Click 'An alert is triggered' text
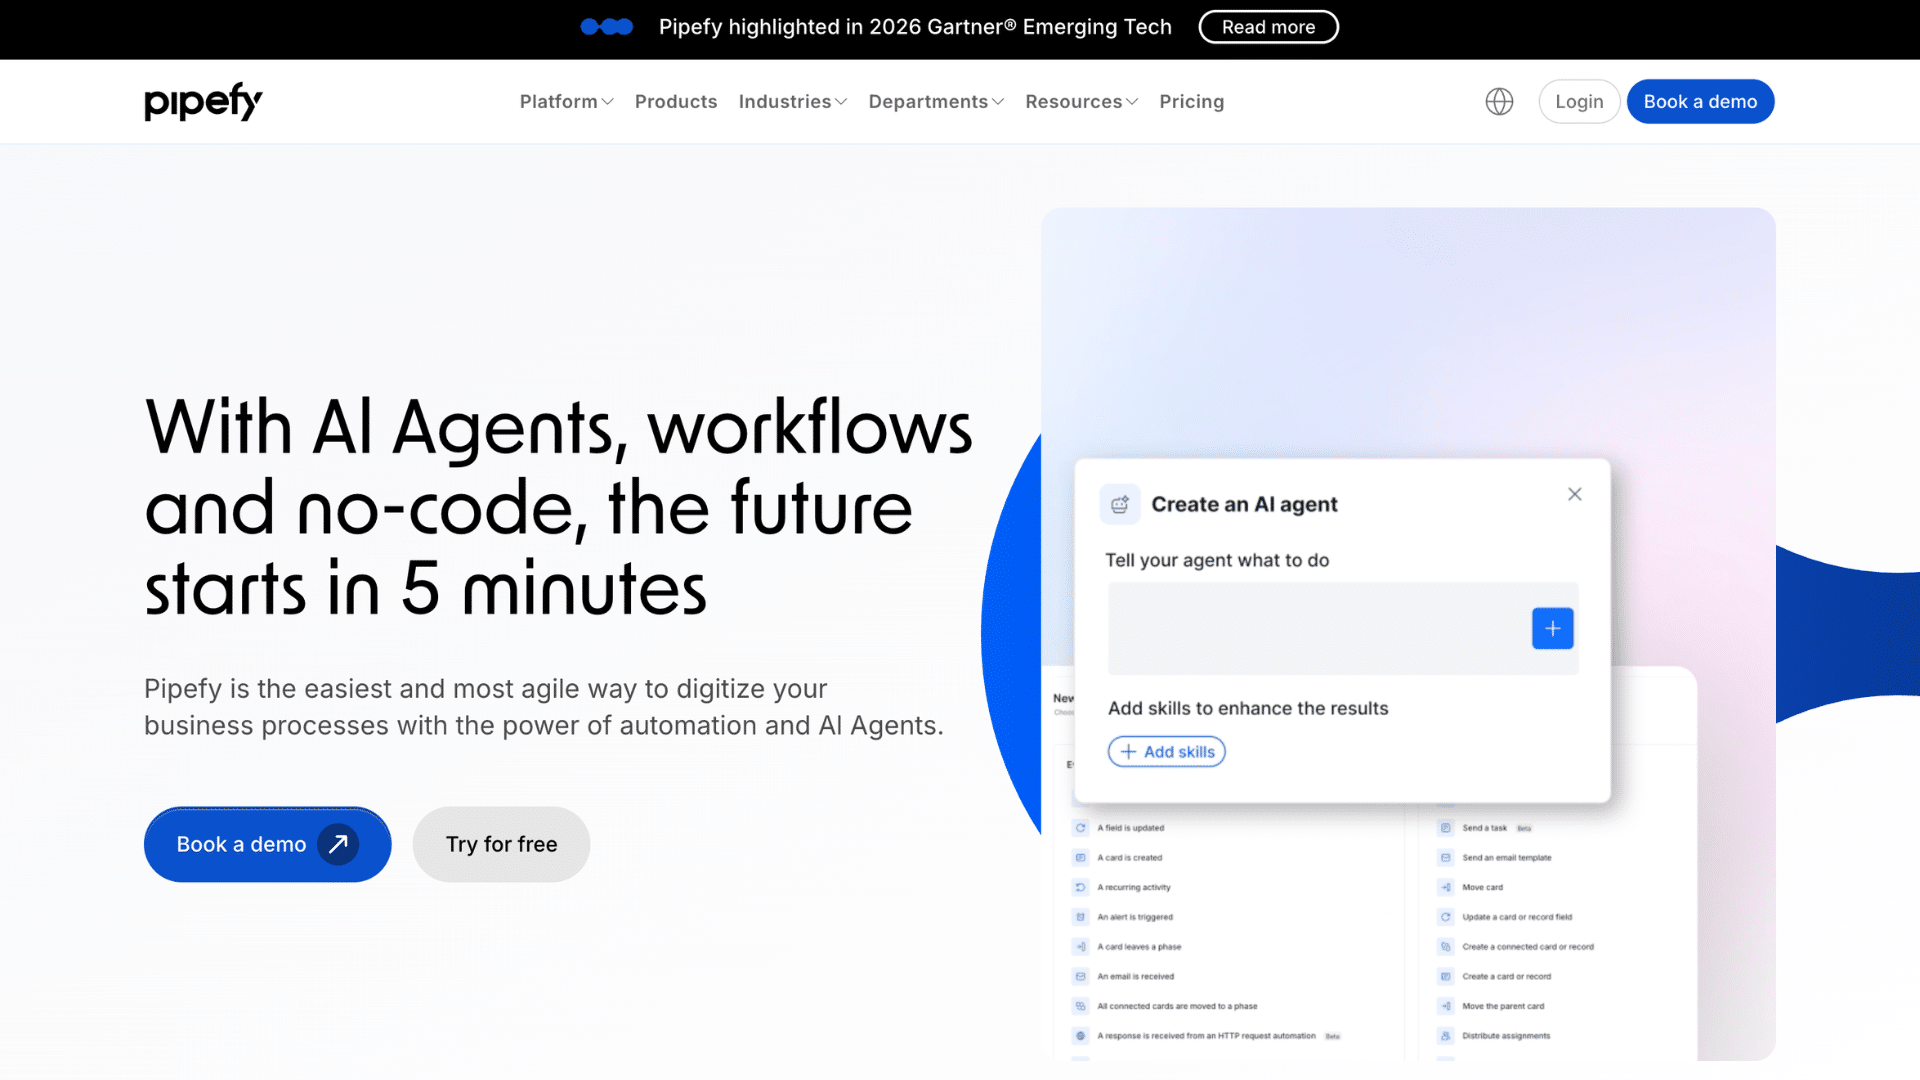Image resolution: width=1920 pixels, height=1080 pixels. 1135,917
